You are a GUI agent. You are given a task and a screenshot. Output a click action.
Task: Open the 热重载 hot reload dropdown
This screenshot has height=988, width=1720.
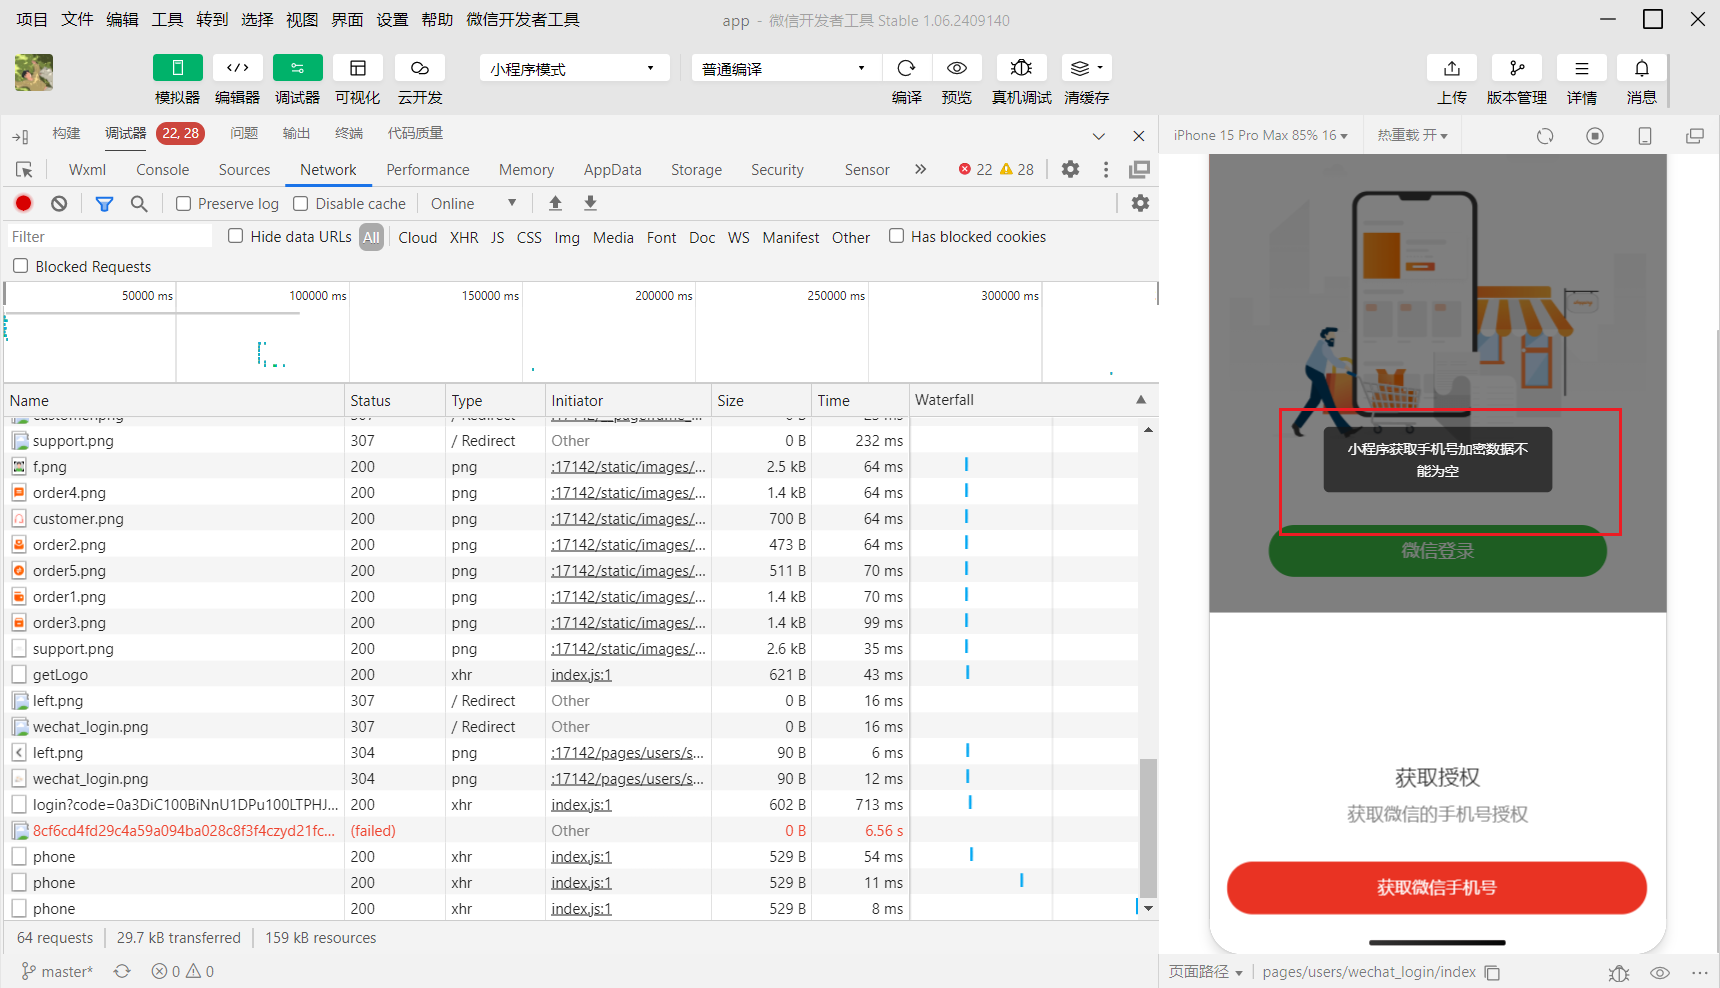[1412, 135]
